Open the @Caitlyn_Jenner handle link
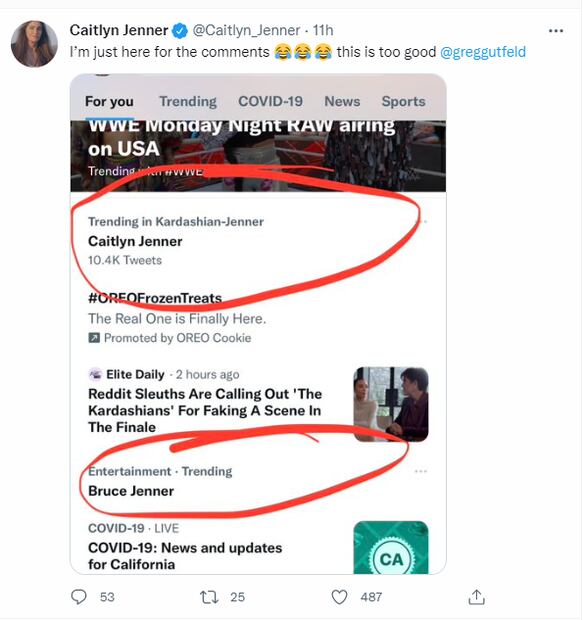Viewport: 583px width, 620px height. click(246, 30)
